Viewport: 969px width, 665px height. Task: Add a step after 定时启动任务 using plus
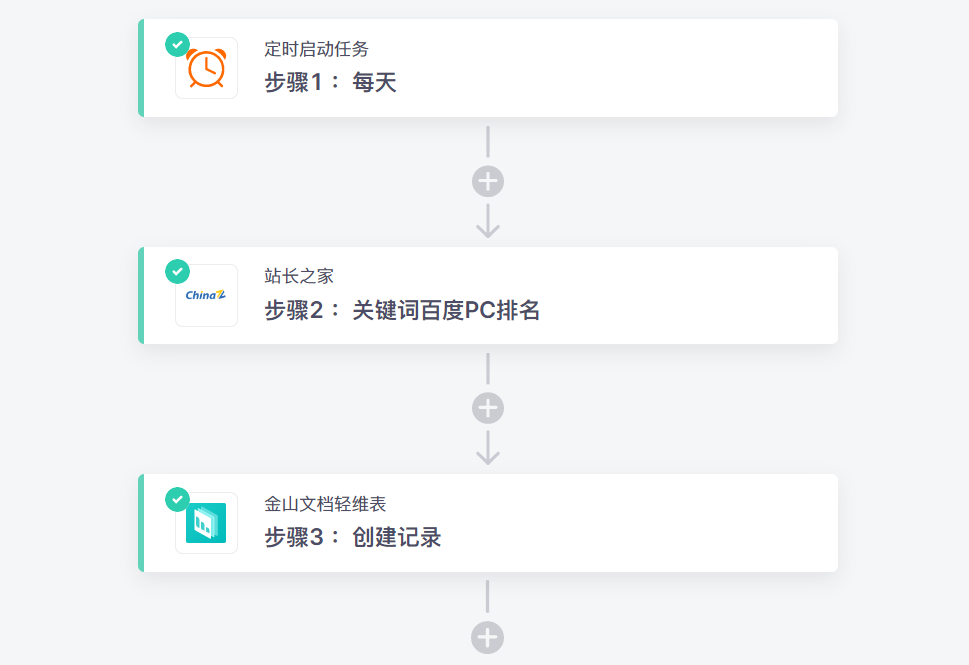click(488, 182)
